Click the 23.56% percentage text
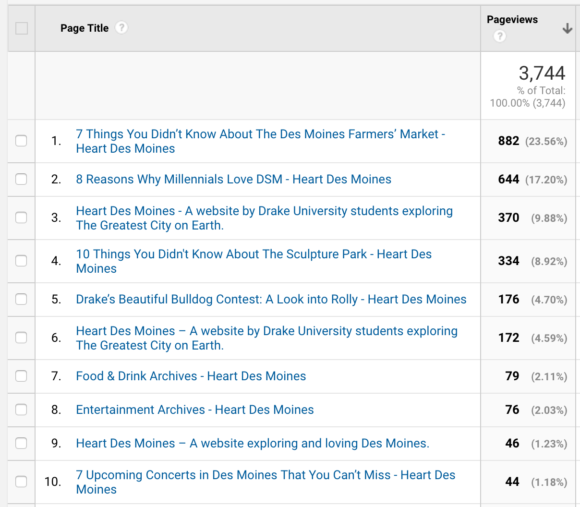The width and height of the screenshot is (580, 507). click(546, 141)
